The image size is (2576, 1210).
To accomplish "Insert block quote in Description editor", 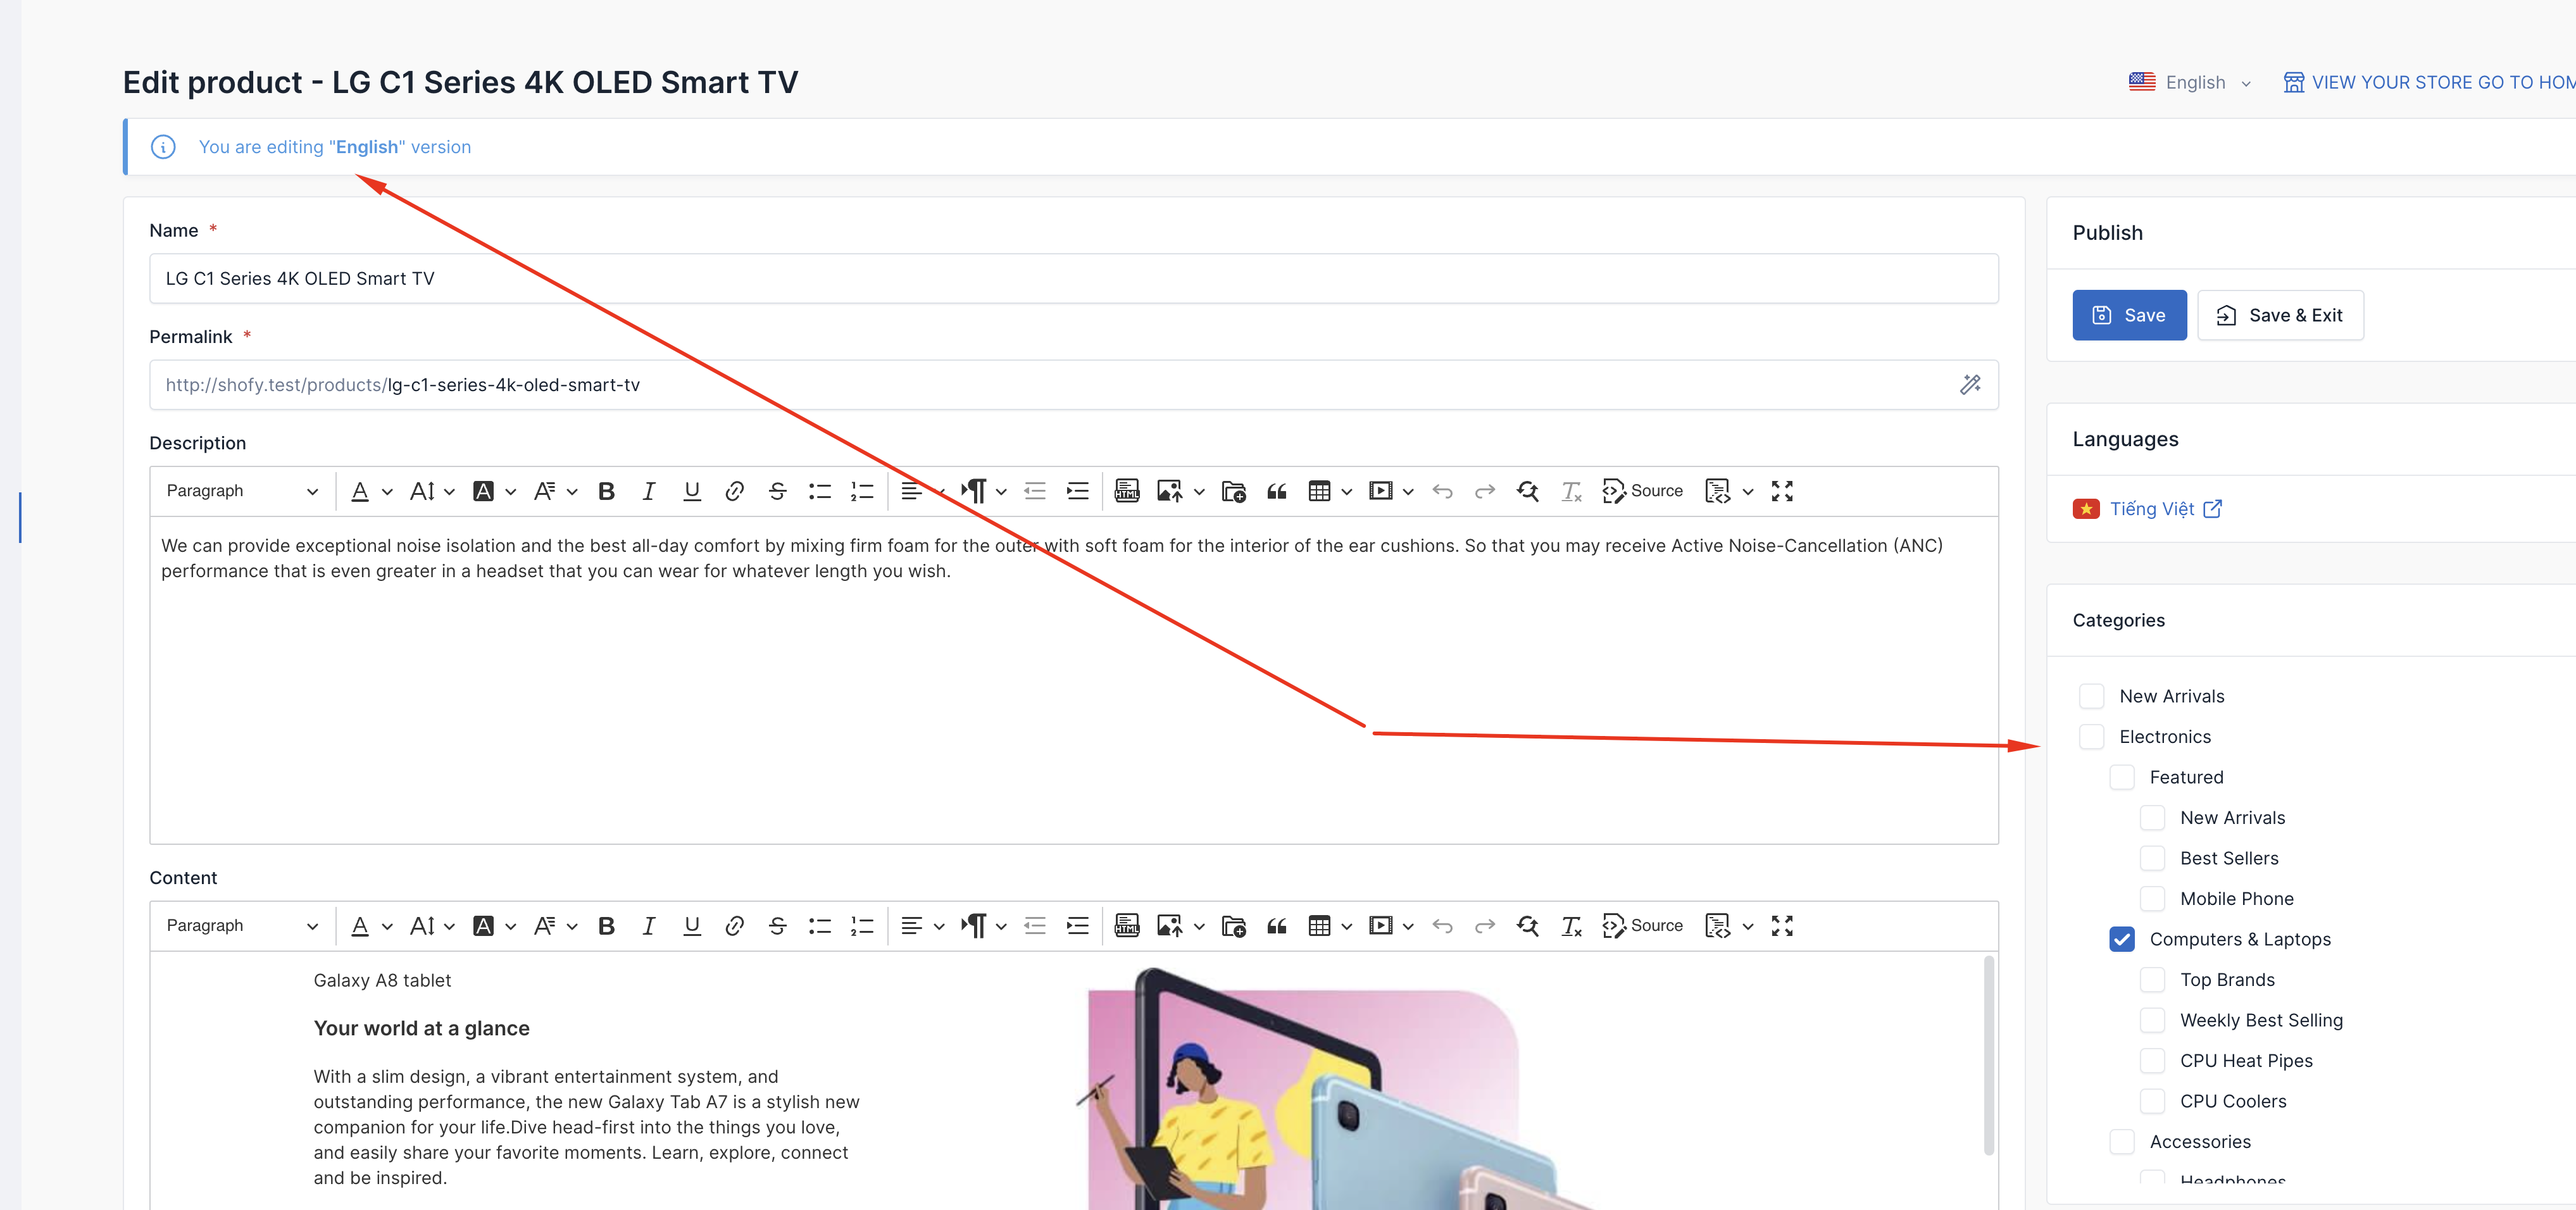I will click(x=1277, y=491).
